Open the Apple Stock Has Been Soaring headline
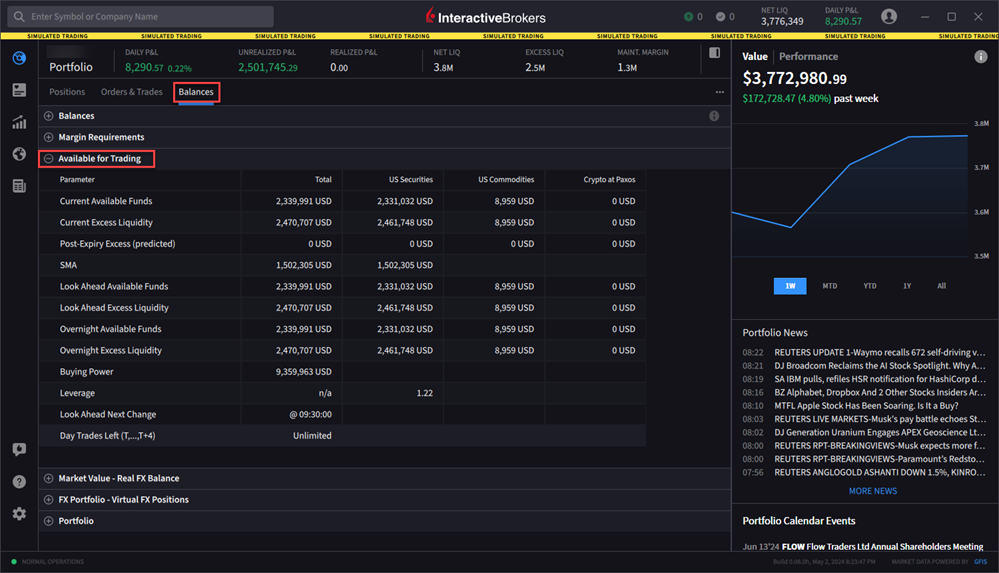 (x=866, y=405)
